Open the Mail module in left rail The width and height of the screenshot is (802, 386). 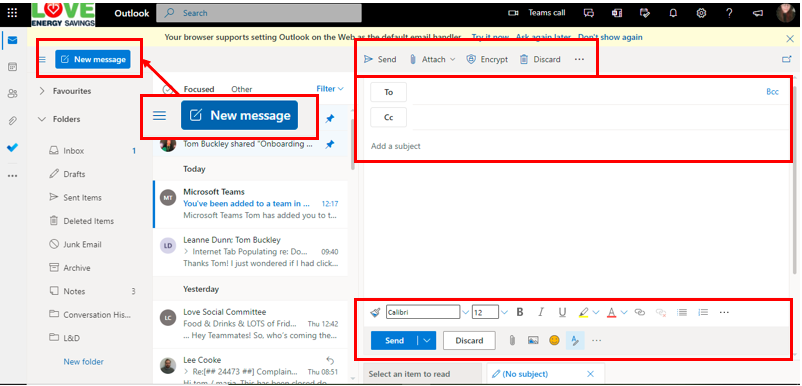coord(12,40)
